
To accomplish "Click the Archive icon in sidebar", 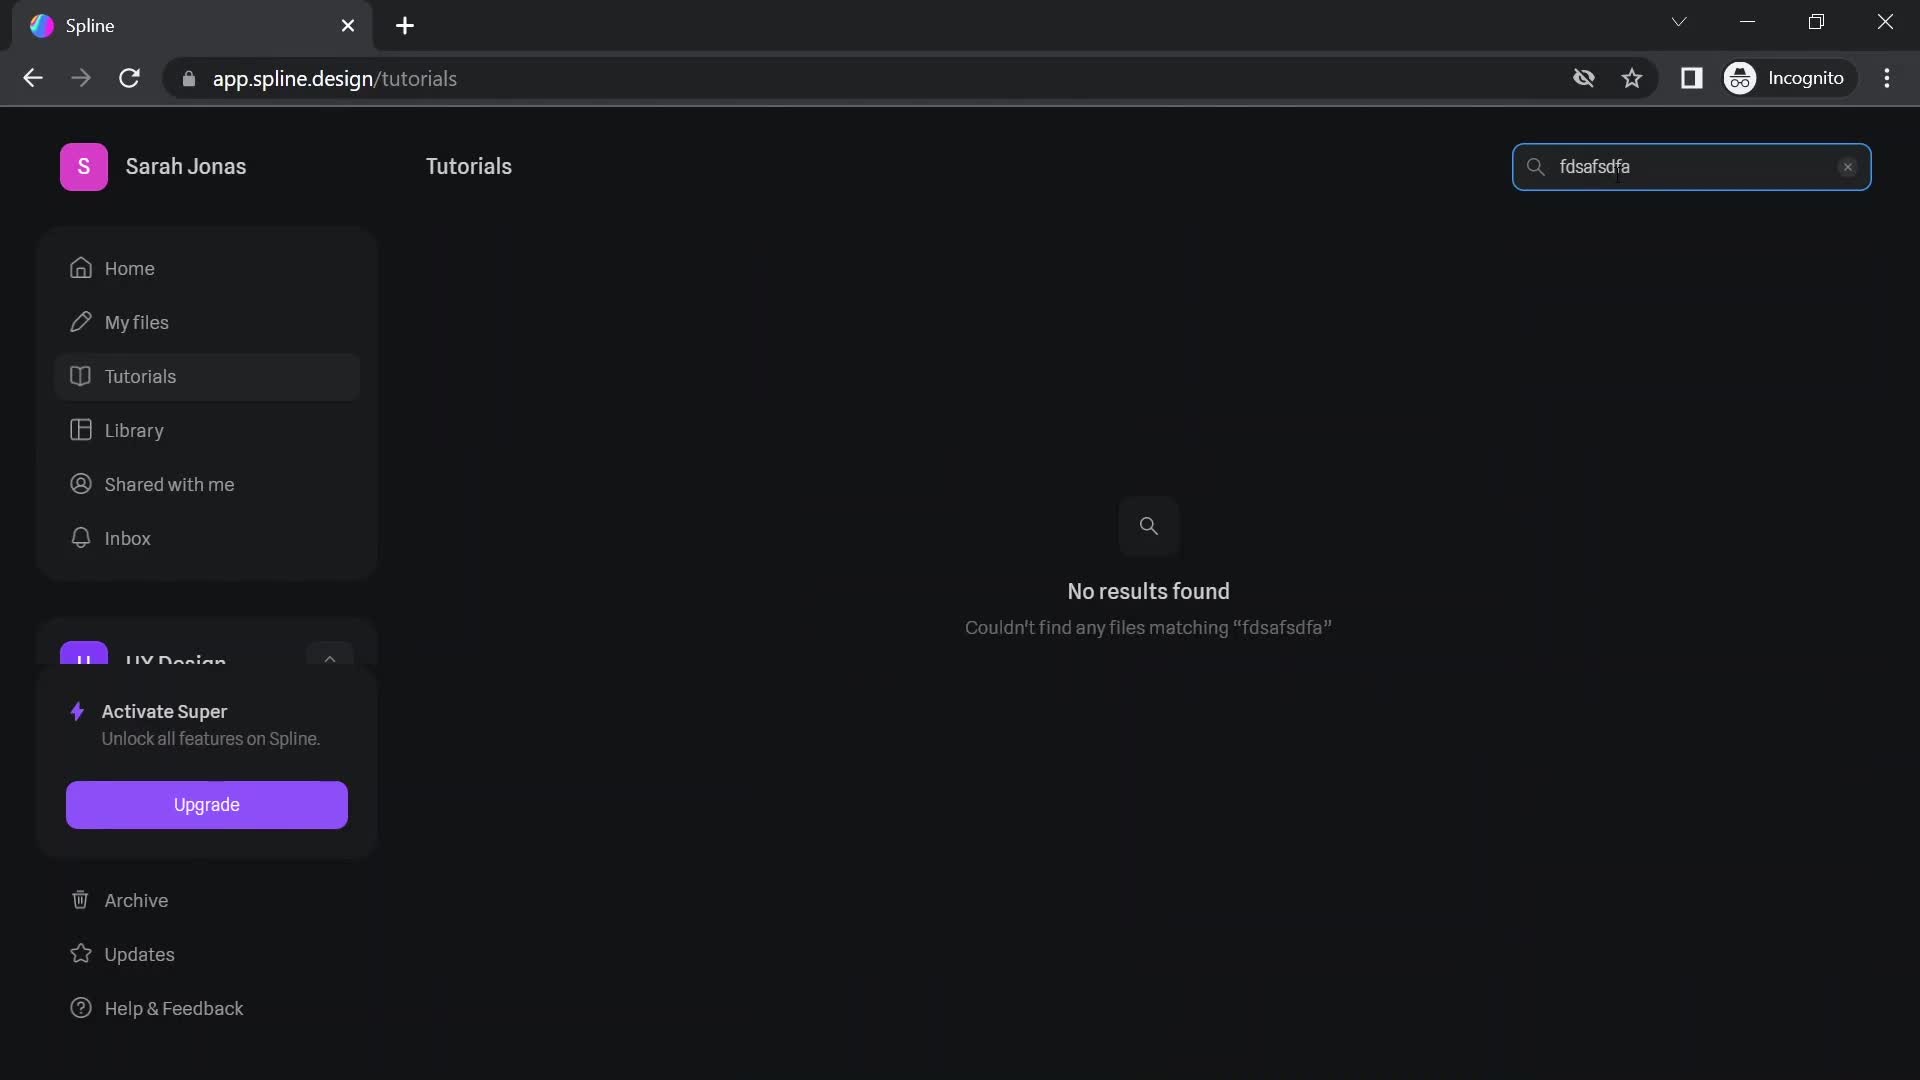I will [x=79, y=901].
